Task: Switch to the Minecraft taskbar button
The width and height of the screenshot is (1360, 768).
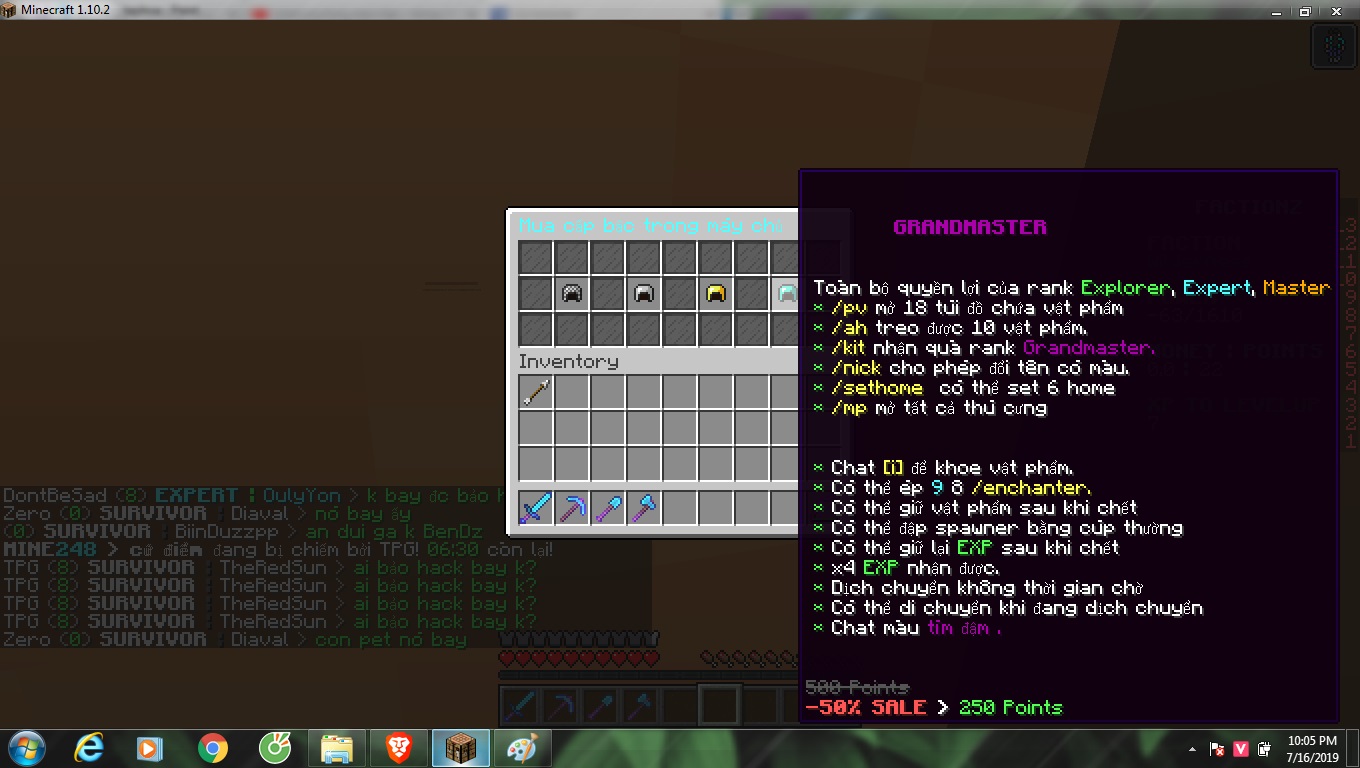Action: (460, 748)
